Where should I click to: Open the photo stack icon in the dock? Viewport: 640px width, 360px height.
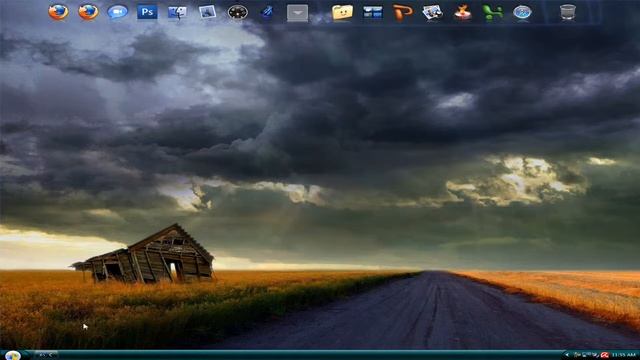tap(433, 12)
